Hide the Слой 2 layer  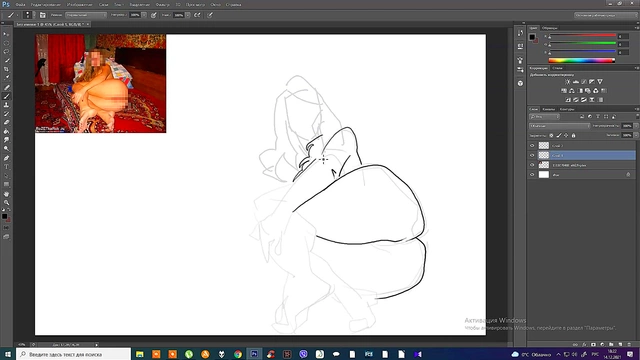pyautogui.click(x=532, y=146)
